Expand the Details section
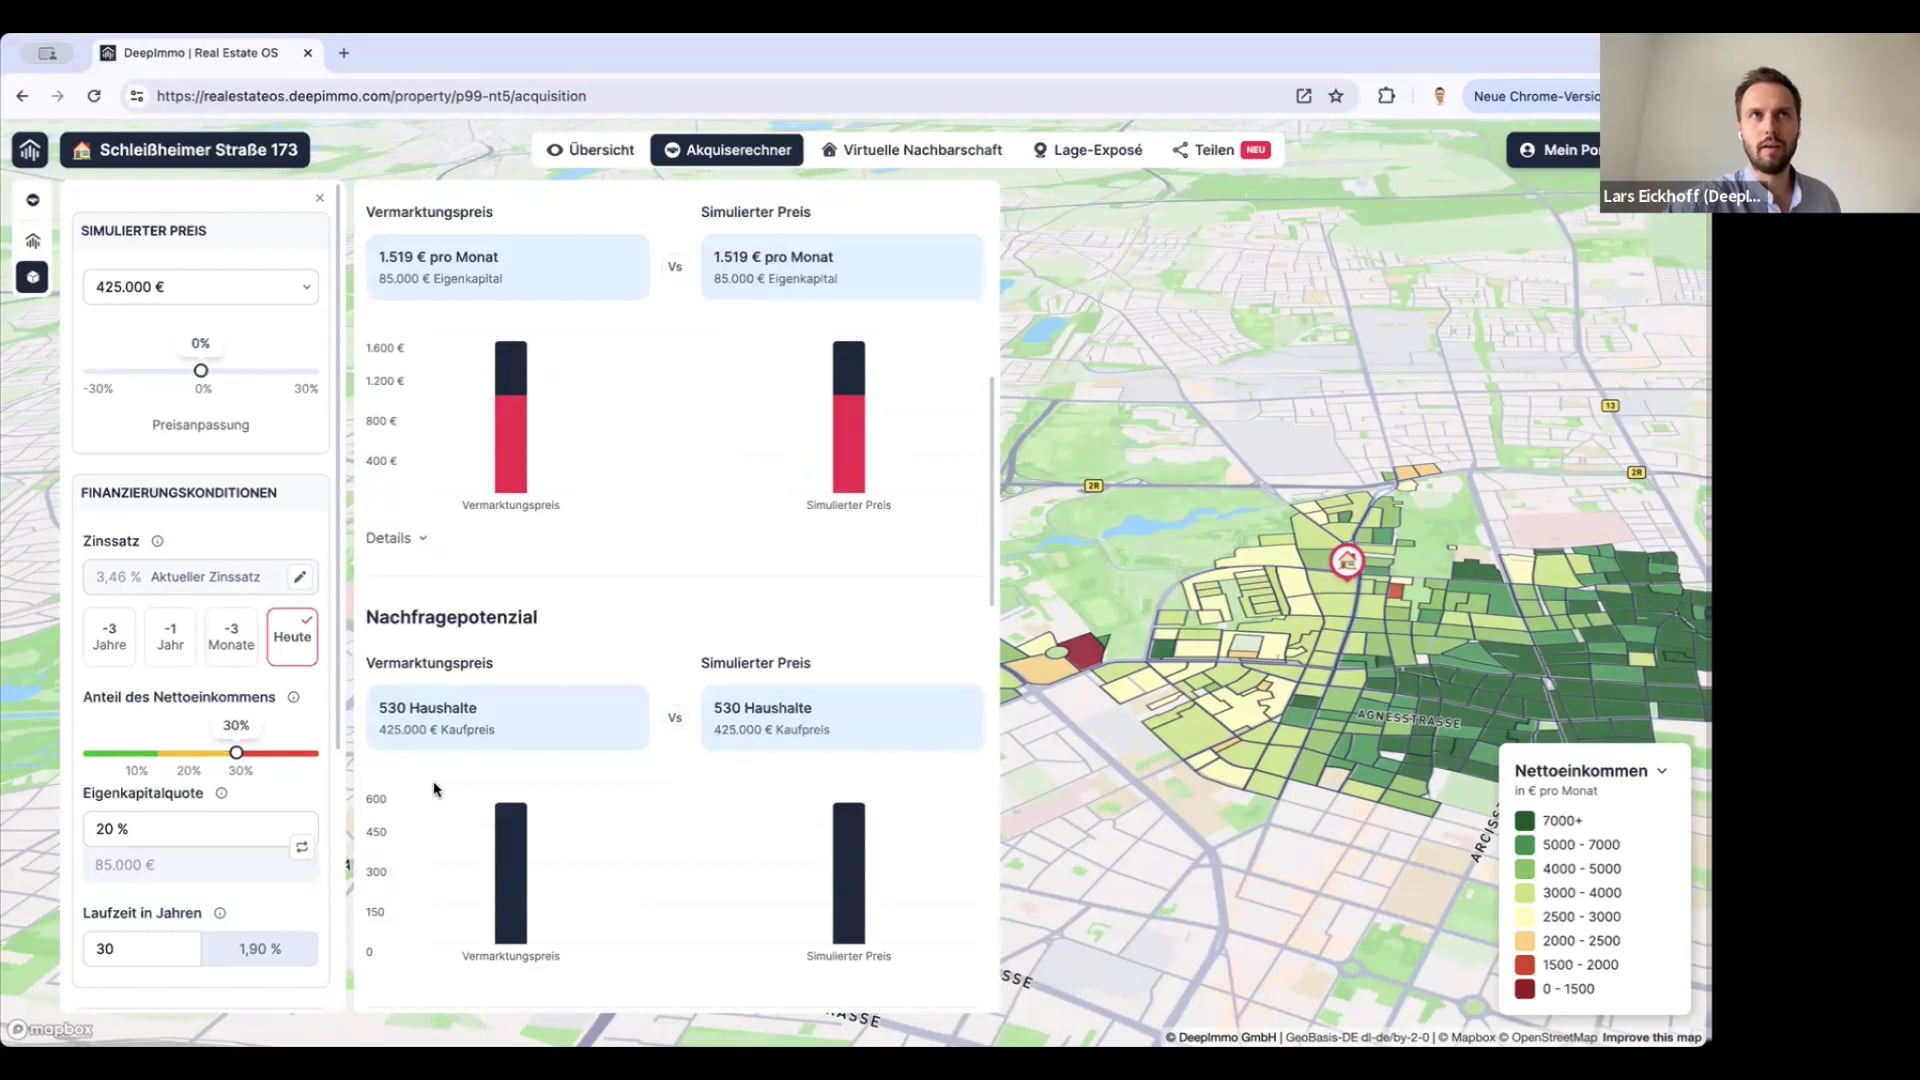Viewport: 1920px width, 1080px height. 397,538
